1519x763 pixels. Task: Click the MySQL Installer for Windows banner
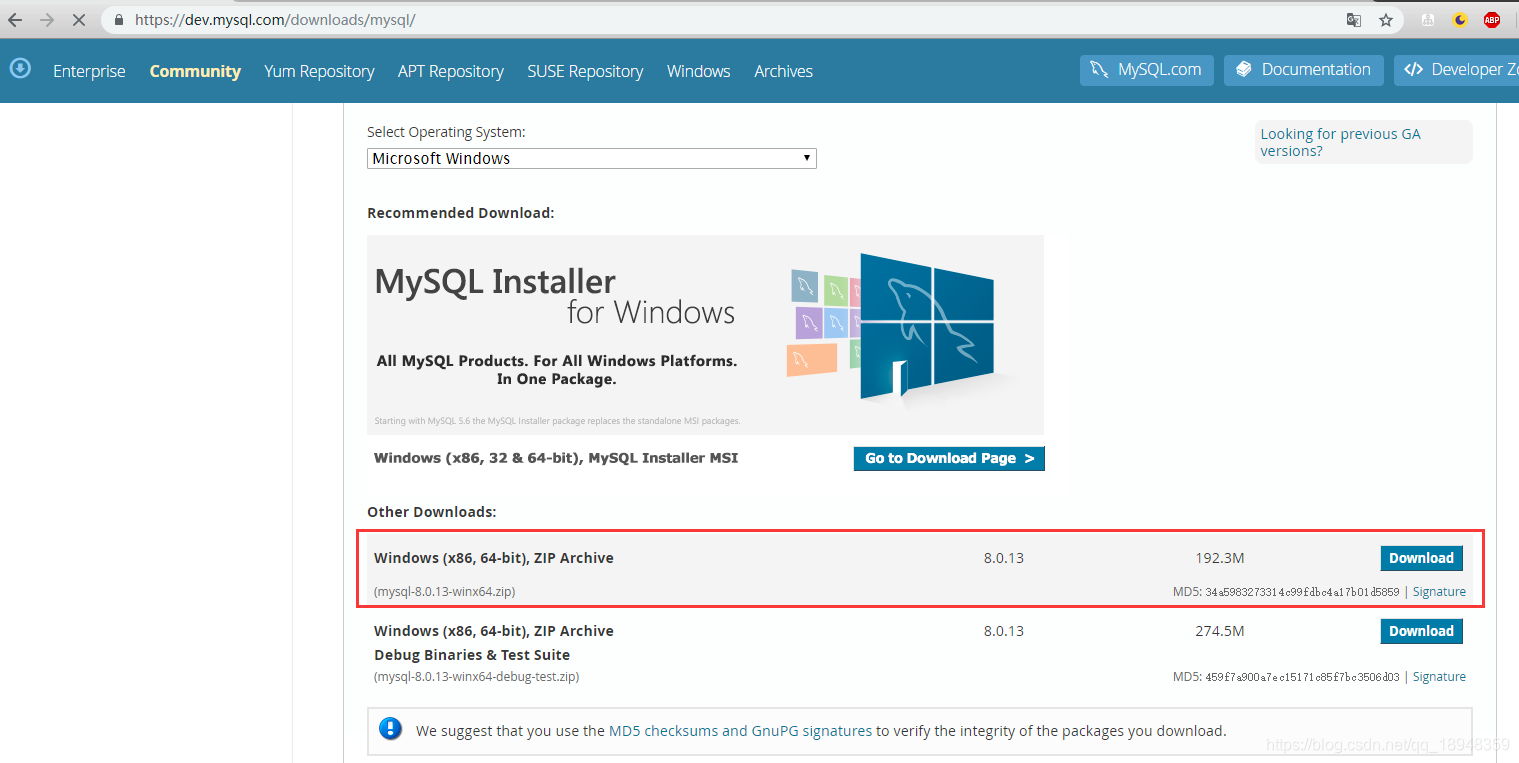(x=705, y=335)
